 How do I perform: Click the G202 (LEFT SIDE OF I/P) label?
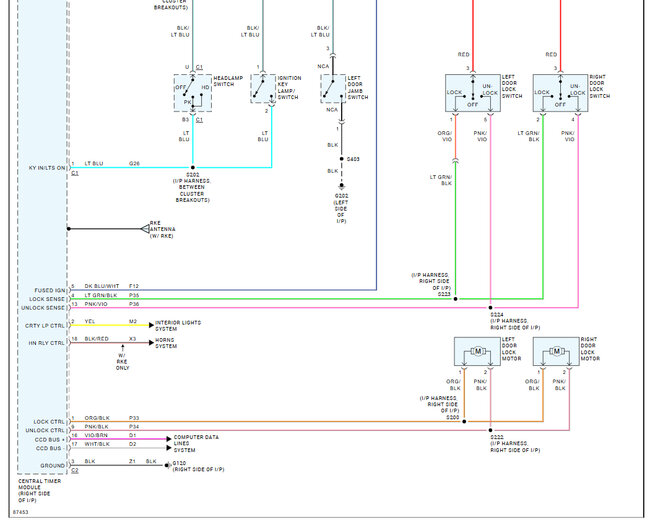coord(341,208)
